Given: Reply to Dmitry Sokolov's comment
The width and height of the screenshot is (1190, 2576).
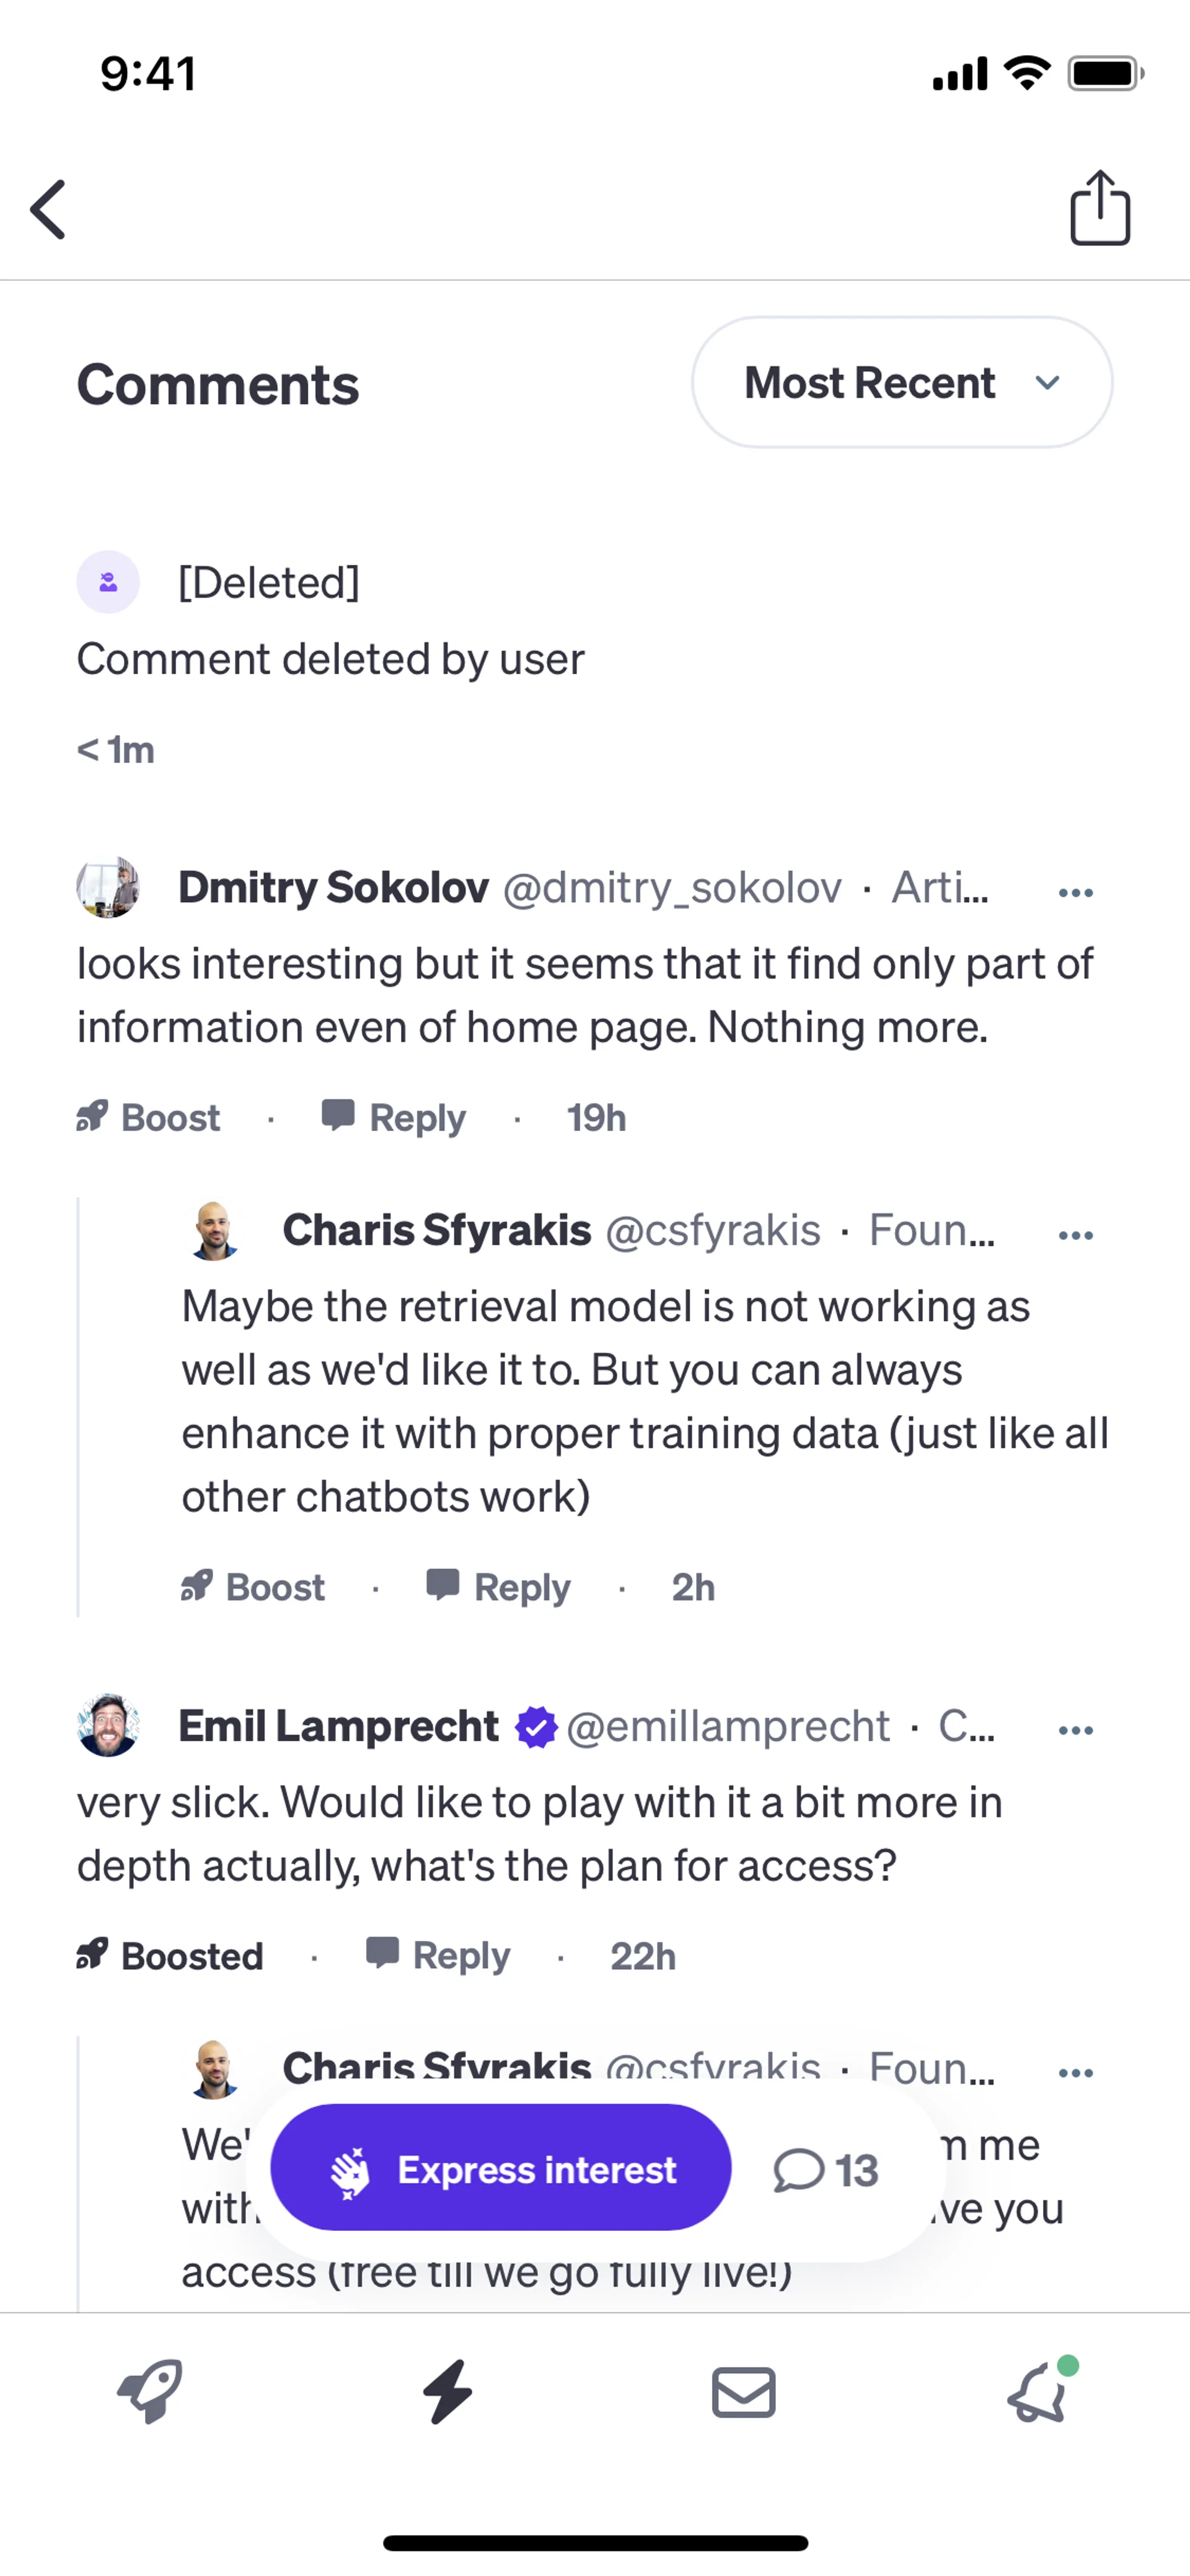Looking at the screenshot, I should pyautogui.click(x=394, y=1117).
